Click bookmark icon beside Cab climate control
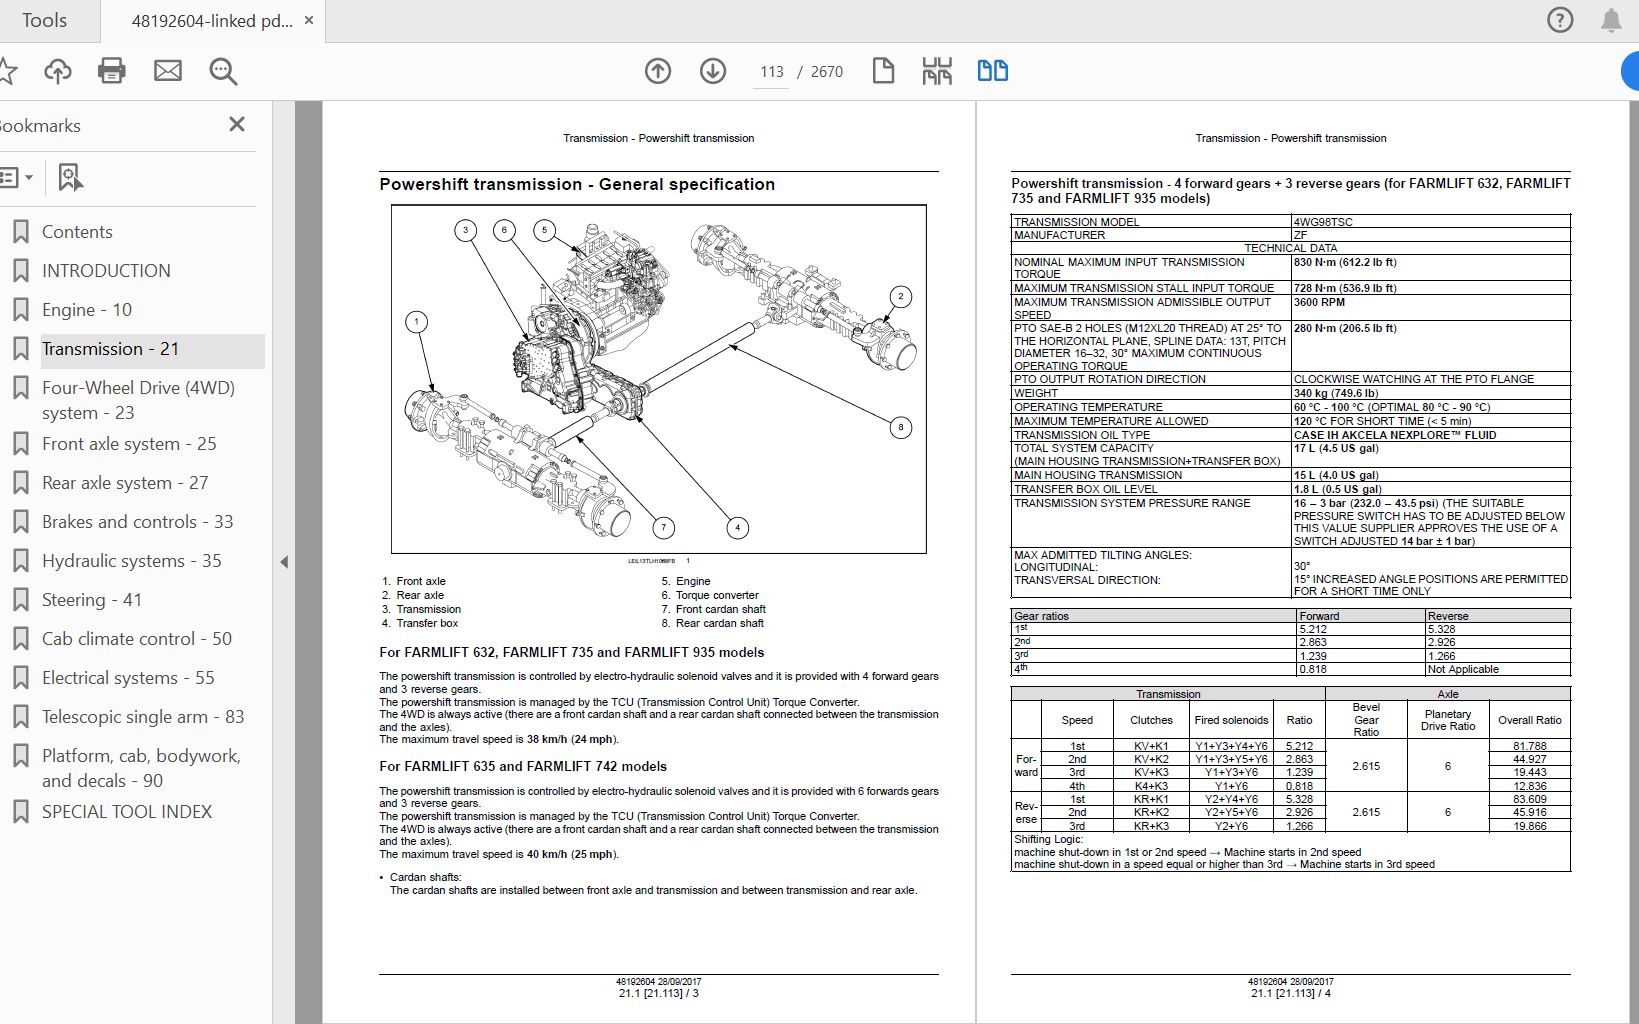The width and height of the screenshot is (1639, 1024). pos(20,639)
